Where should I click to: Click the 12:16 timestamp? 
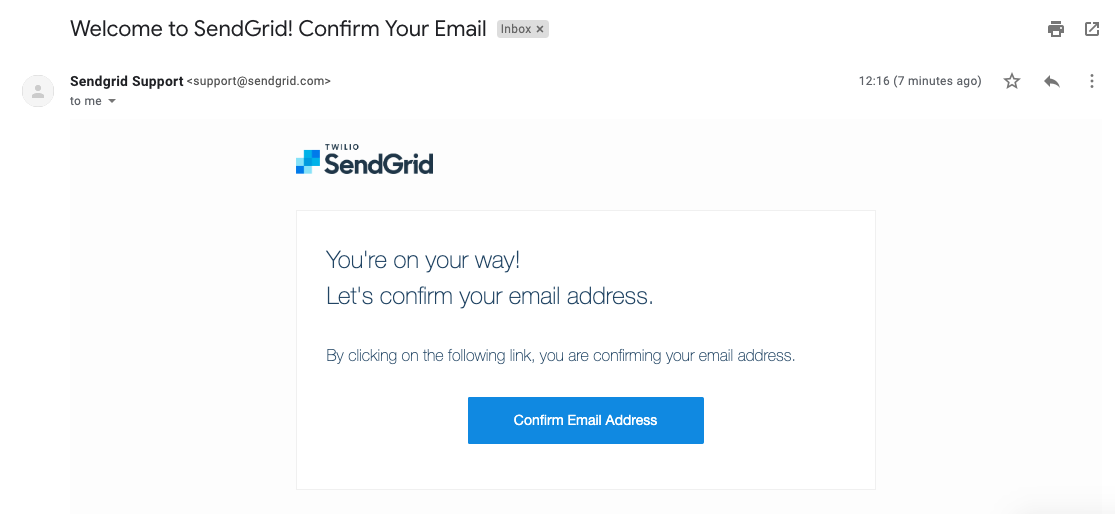[919, 81]
